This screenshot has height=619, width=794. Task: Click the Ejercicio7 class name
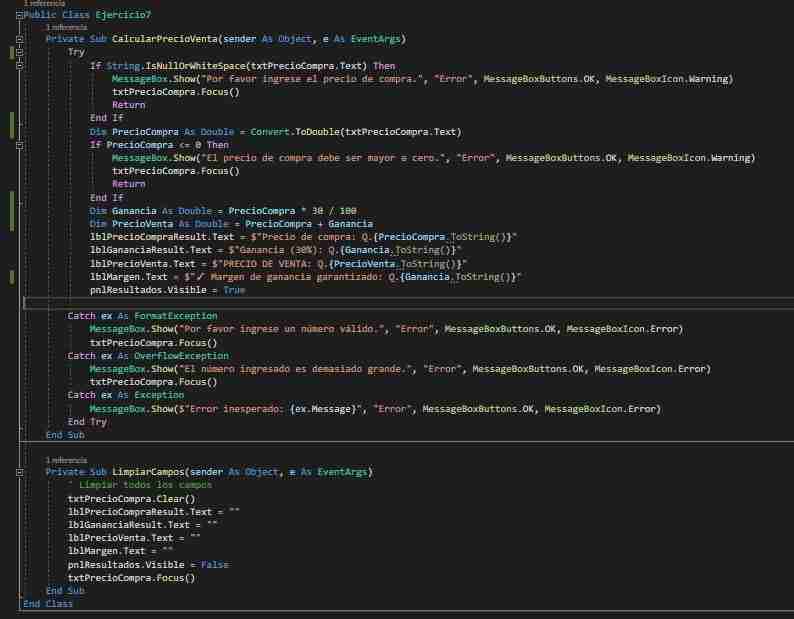point(126,15)
